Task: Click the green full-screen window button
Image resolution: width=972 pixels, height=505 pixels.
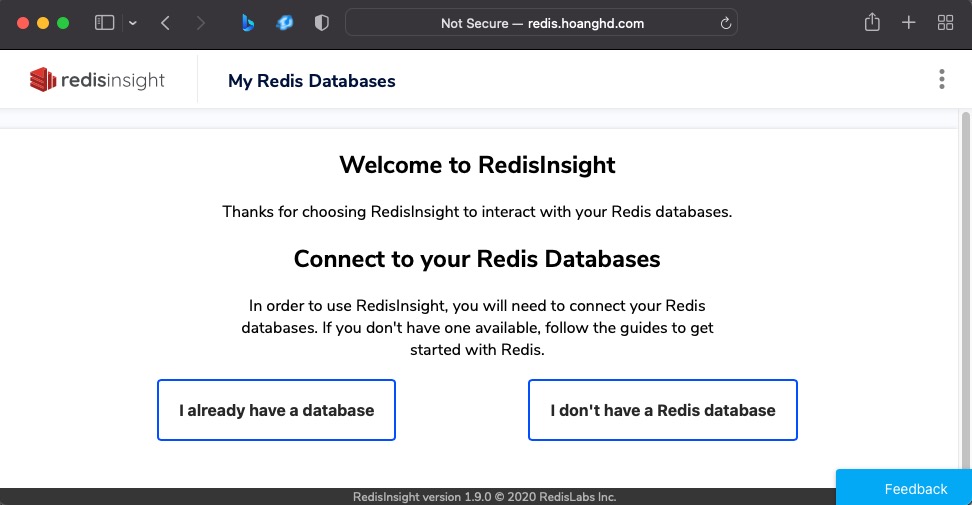Action: [x=63, y=23]
